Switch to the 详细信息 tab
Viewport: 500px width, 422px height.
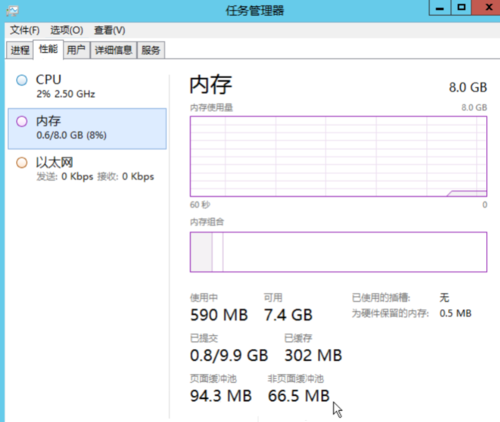114,50
